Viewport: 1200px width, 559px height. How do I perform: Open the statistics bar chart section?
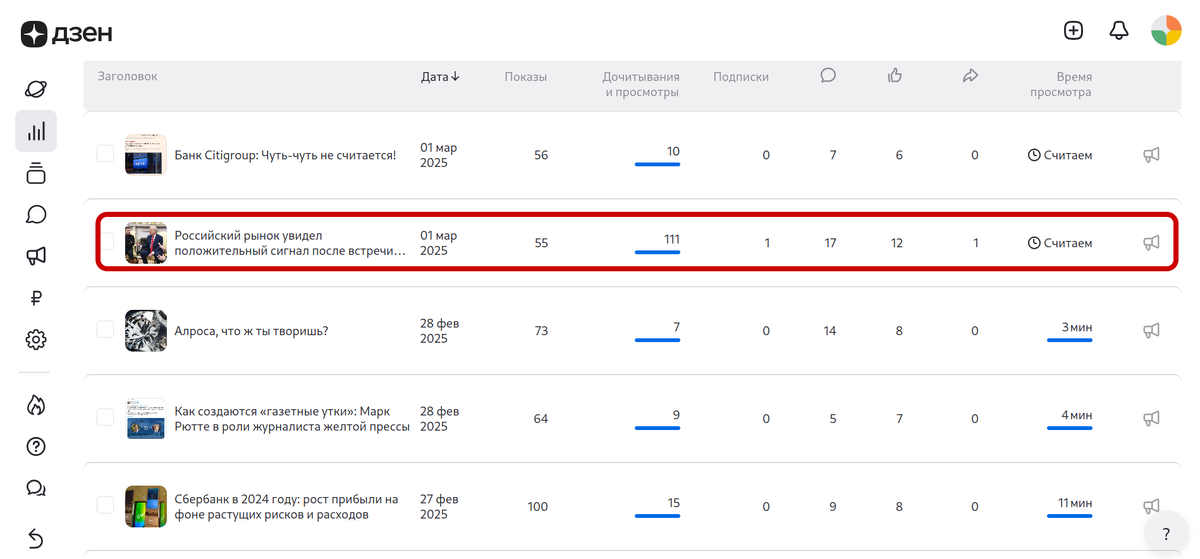[36, 131]
